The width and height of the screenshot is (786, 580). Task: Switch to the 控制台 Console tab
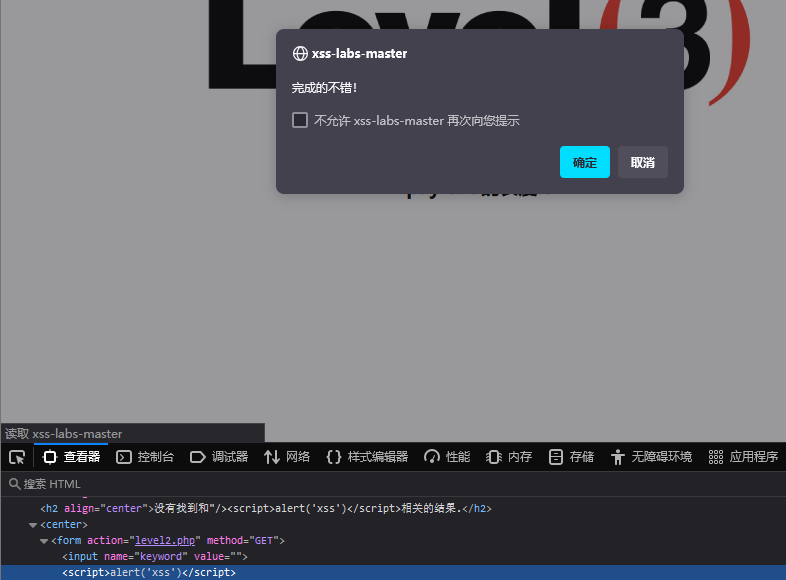(x=145, y=457)
